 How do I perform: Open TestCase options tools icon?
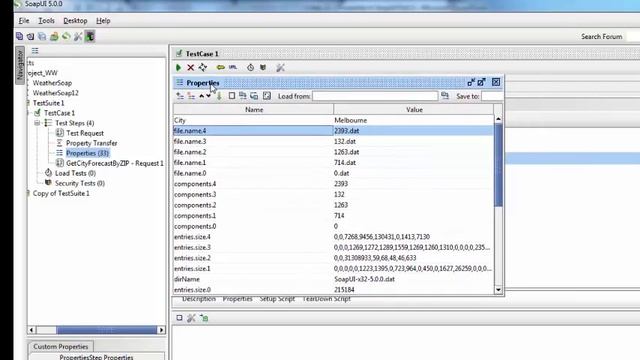[x=280, y=67]
